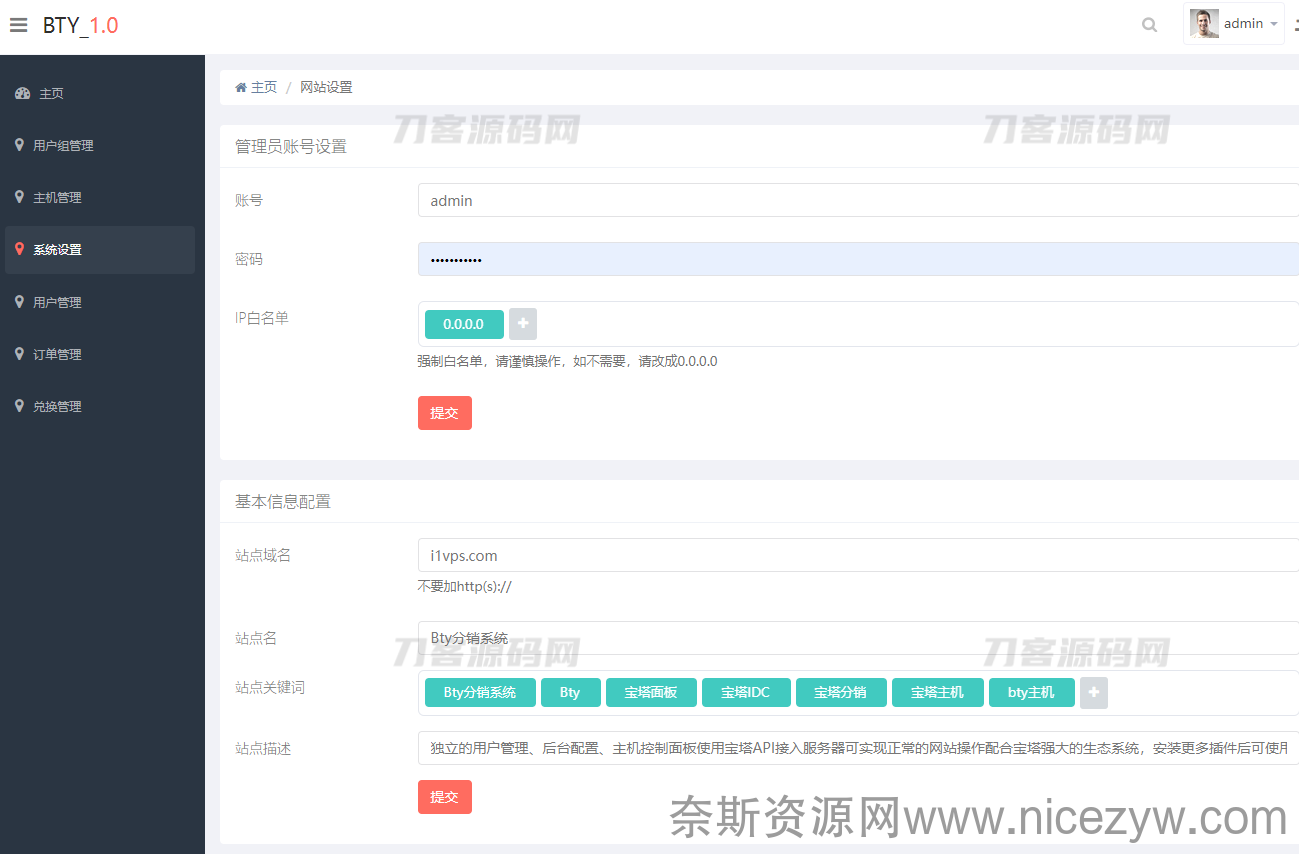Image resolution: width=1299 pixels, height=854 pixels.
Task: Open 用户管理 in the sidebar
Action: point(100,302)
